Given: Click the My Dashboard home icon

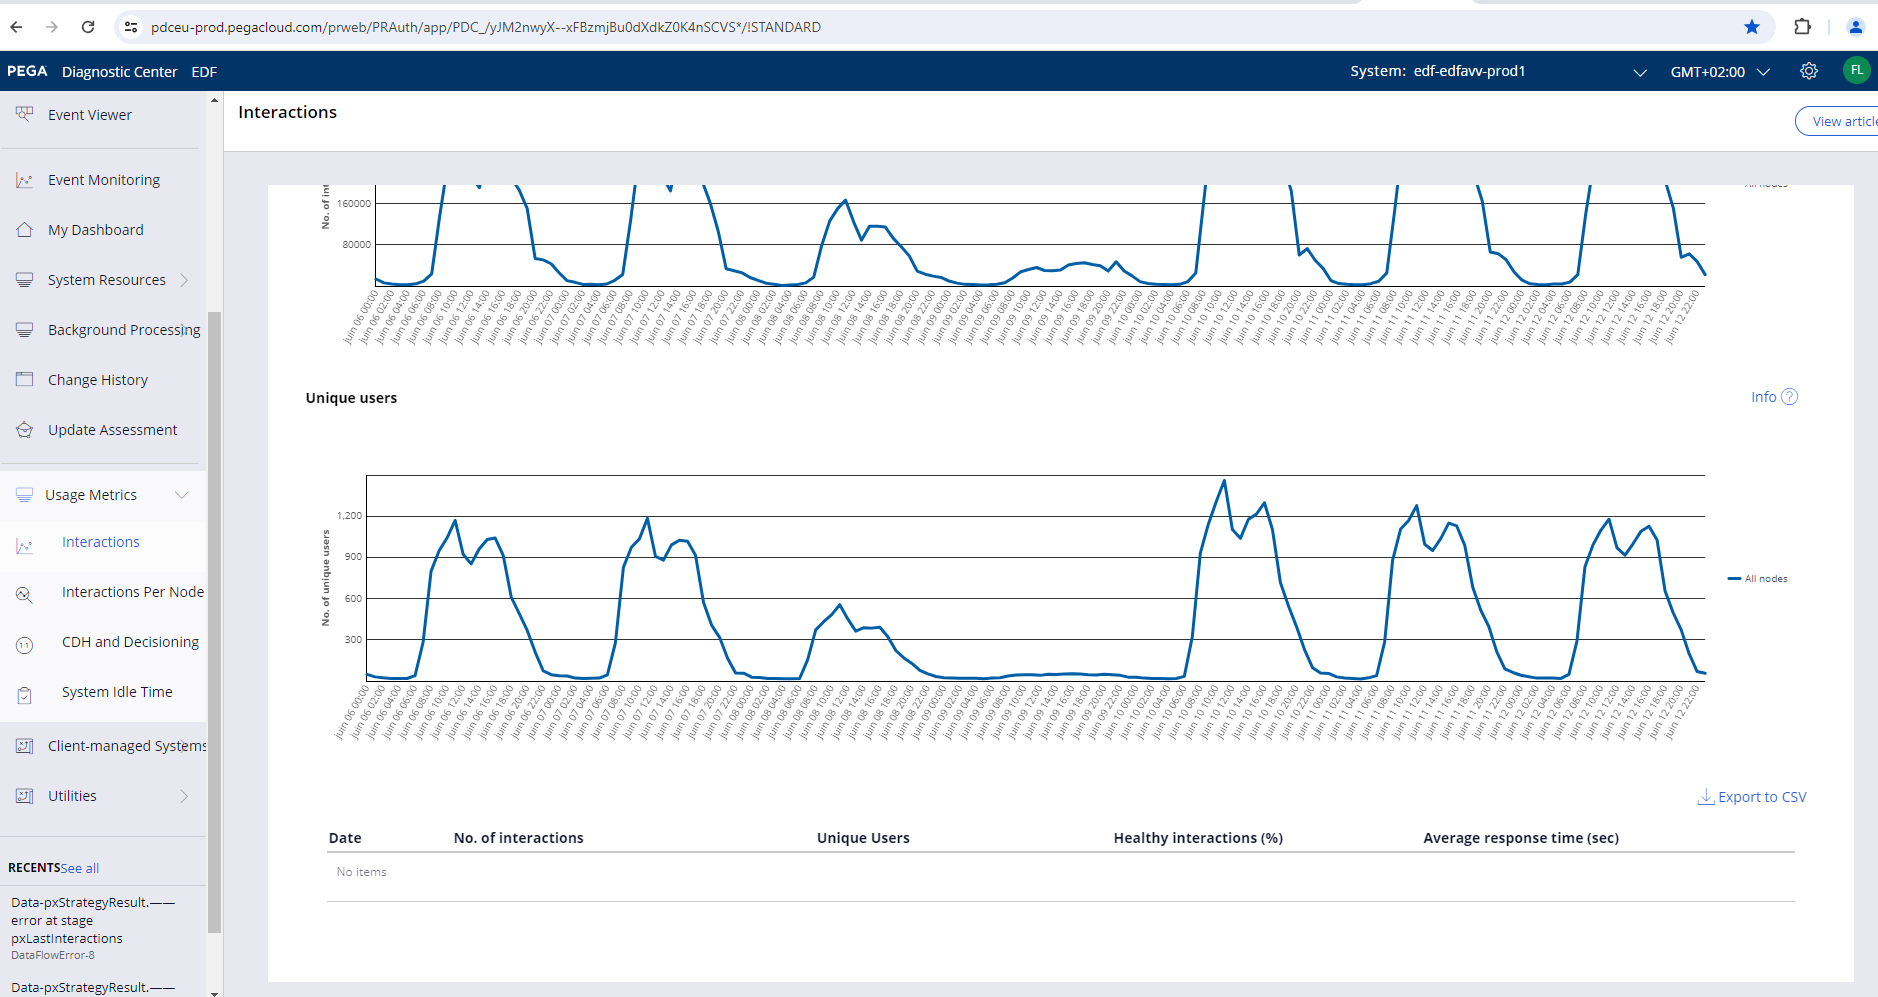Looking at the screenshot, I should pos(25,230).
